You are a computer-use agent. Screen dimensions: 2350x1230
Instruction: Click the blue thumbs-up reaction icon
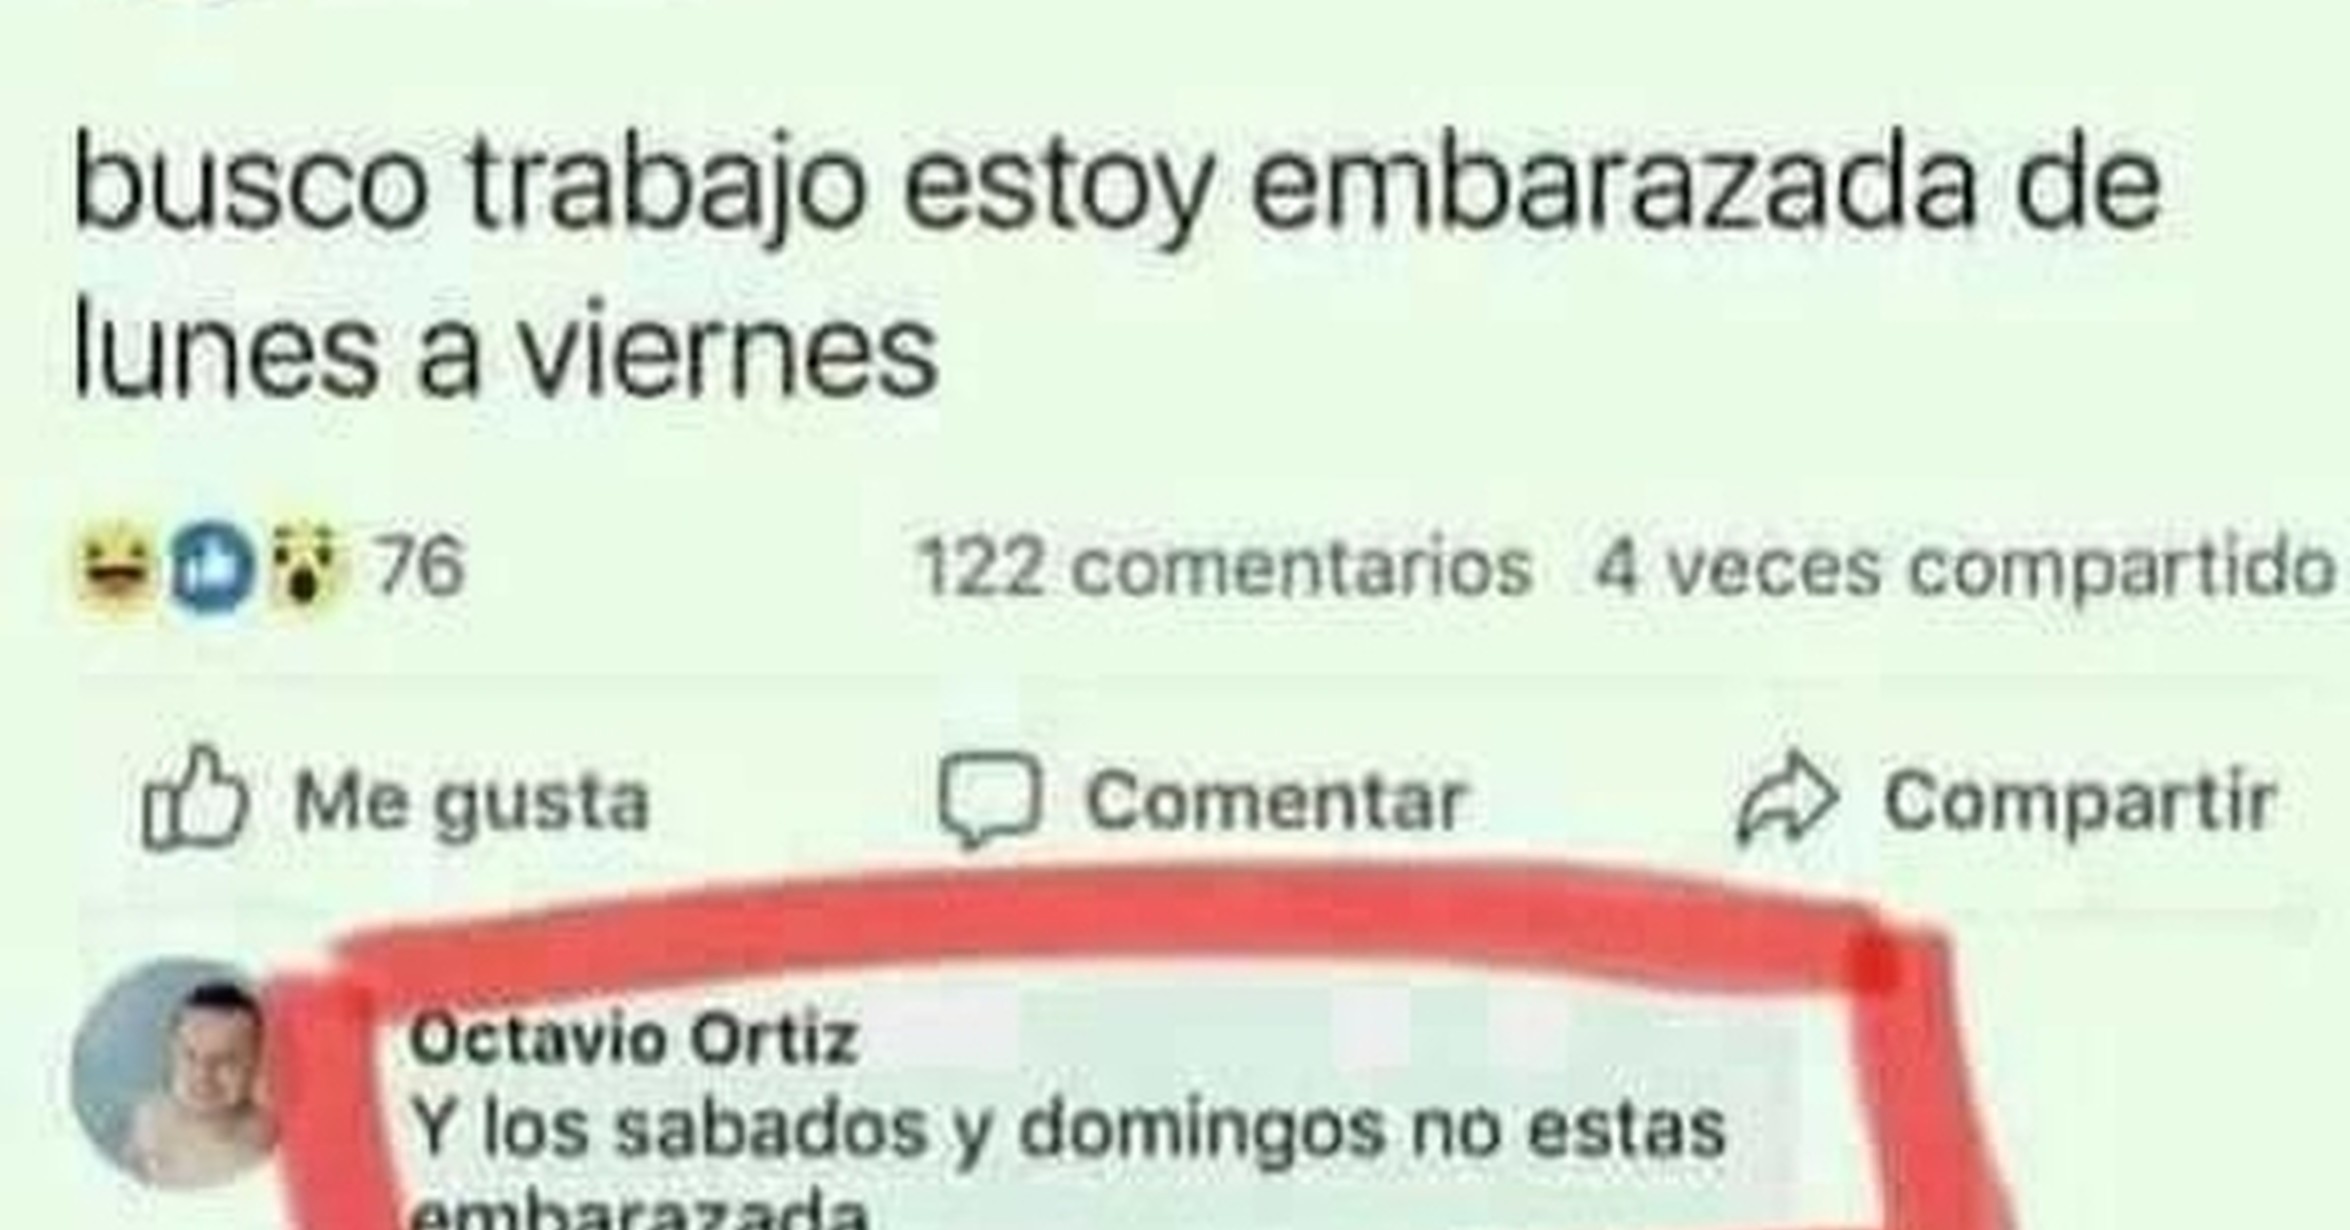pyautogui.click(x=211, y=568)
